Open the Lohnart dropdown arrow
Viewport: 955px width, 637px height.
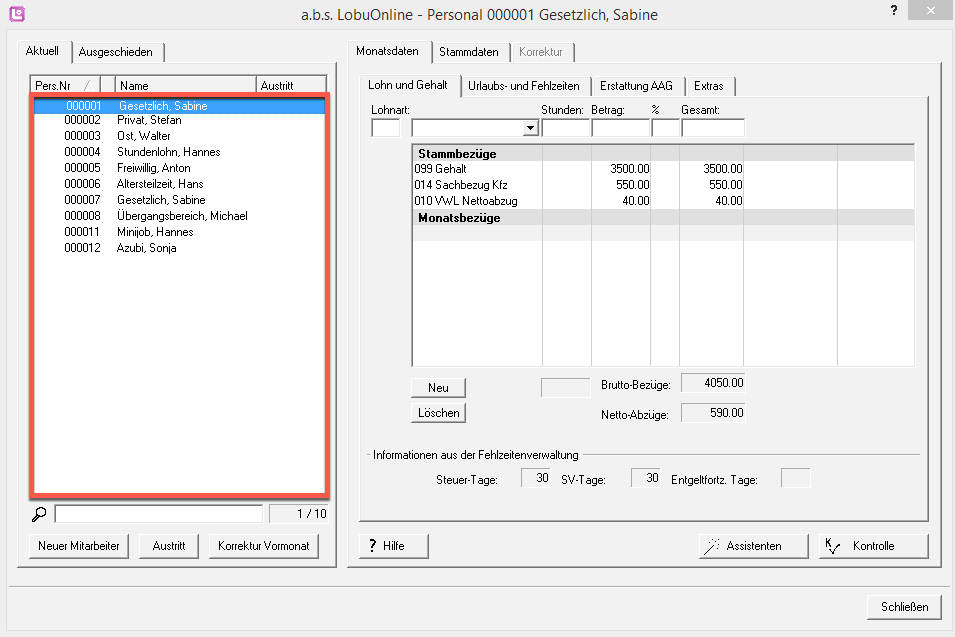[x=530, y=128]
